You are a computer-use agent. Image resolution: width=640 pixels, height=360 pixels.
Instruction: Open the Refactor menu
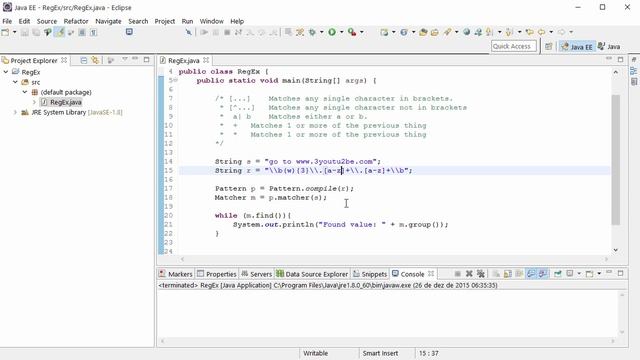(x=76, y=21)
